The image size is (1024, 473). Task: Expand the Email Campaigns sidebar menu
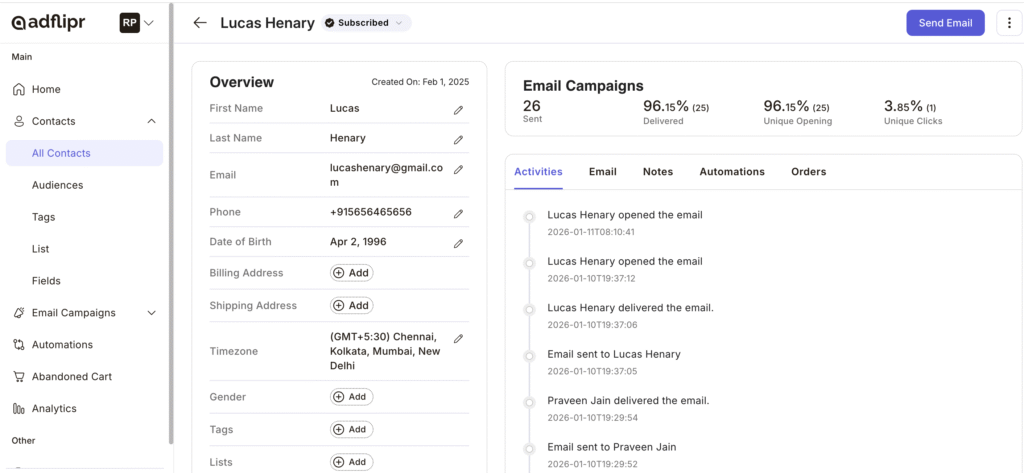[151, 313]
